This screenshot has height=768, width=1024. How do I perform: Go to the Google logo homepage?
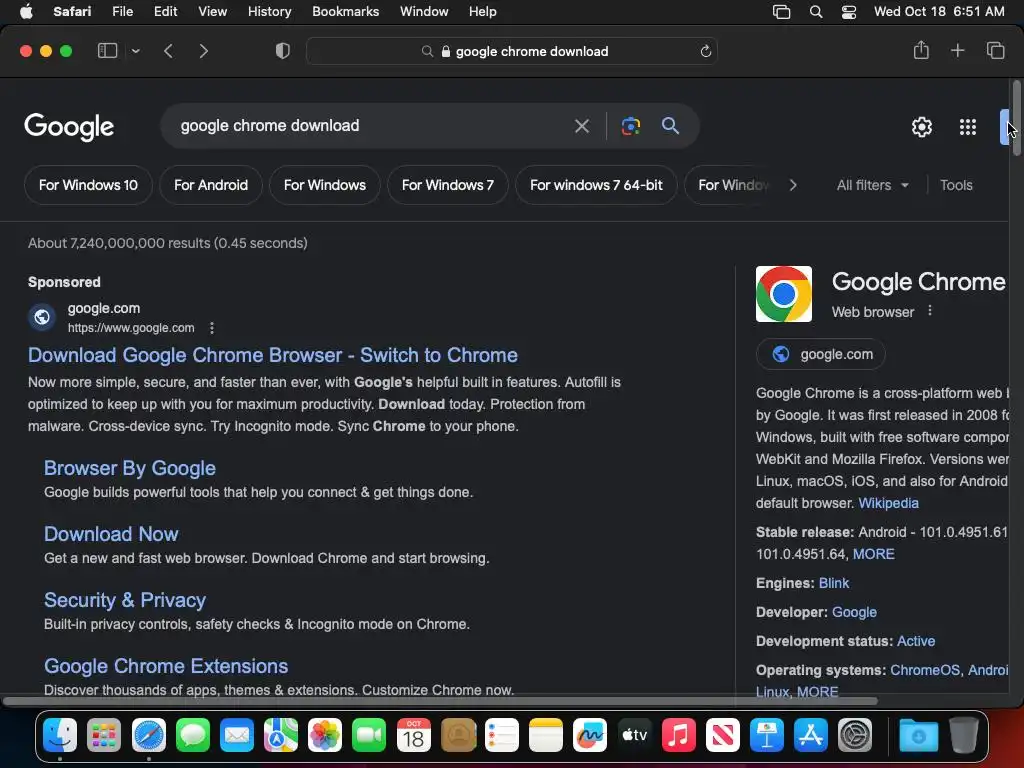(x=69, y=127)
